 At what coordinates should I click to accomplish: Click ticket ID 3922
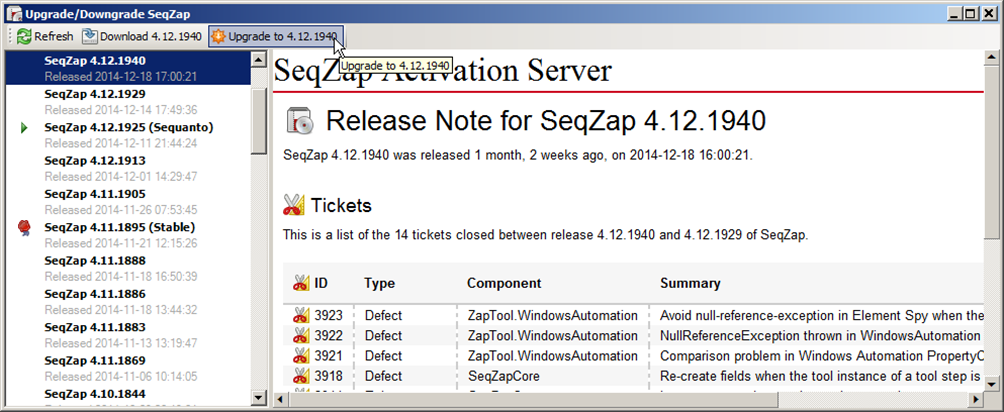[328, 336]
